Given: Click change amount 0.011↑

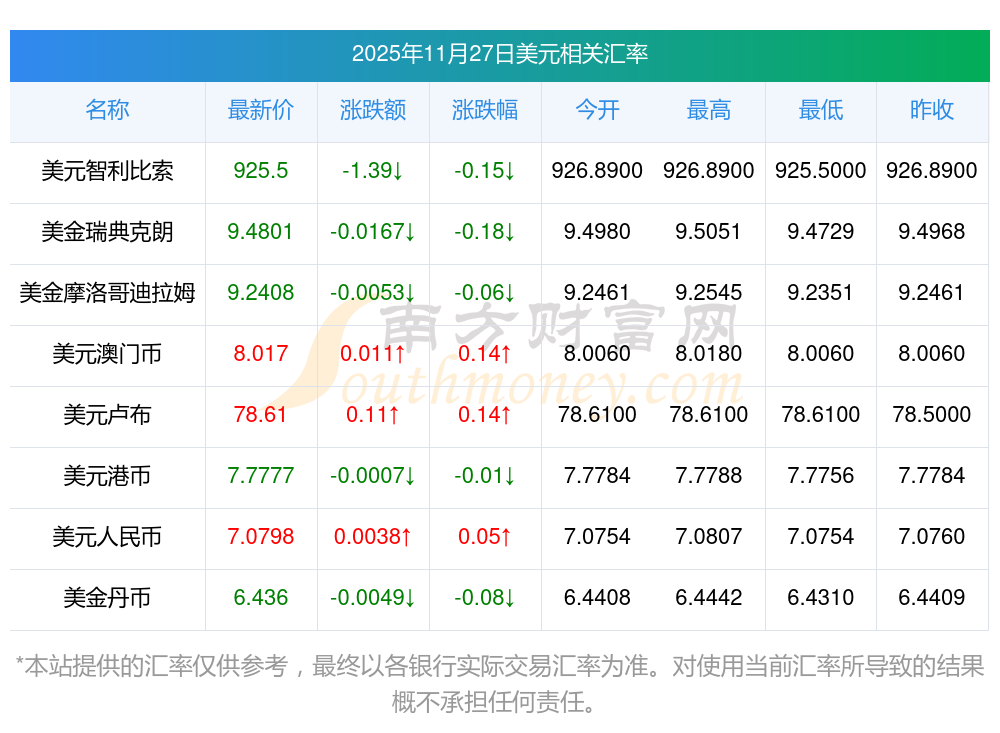Looking at the screenshot, I should tap(372, 353).
